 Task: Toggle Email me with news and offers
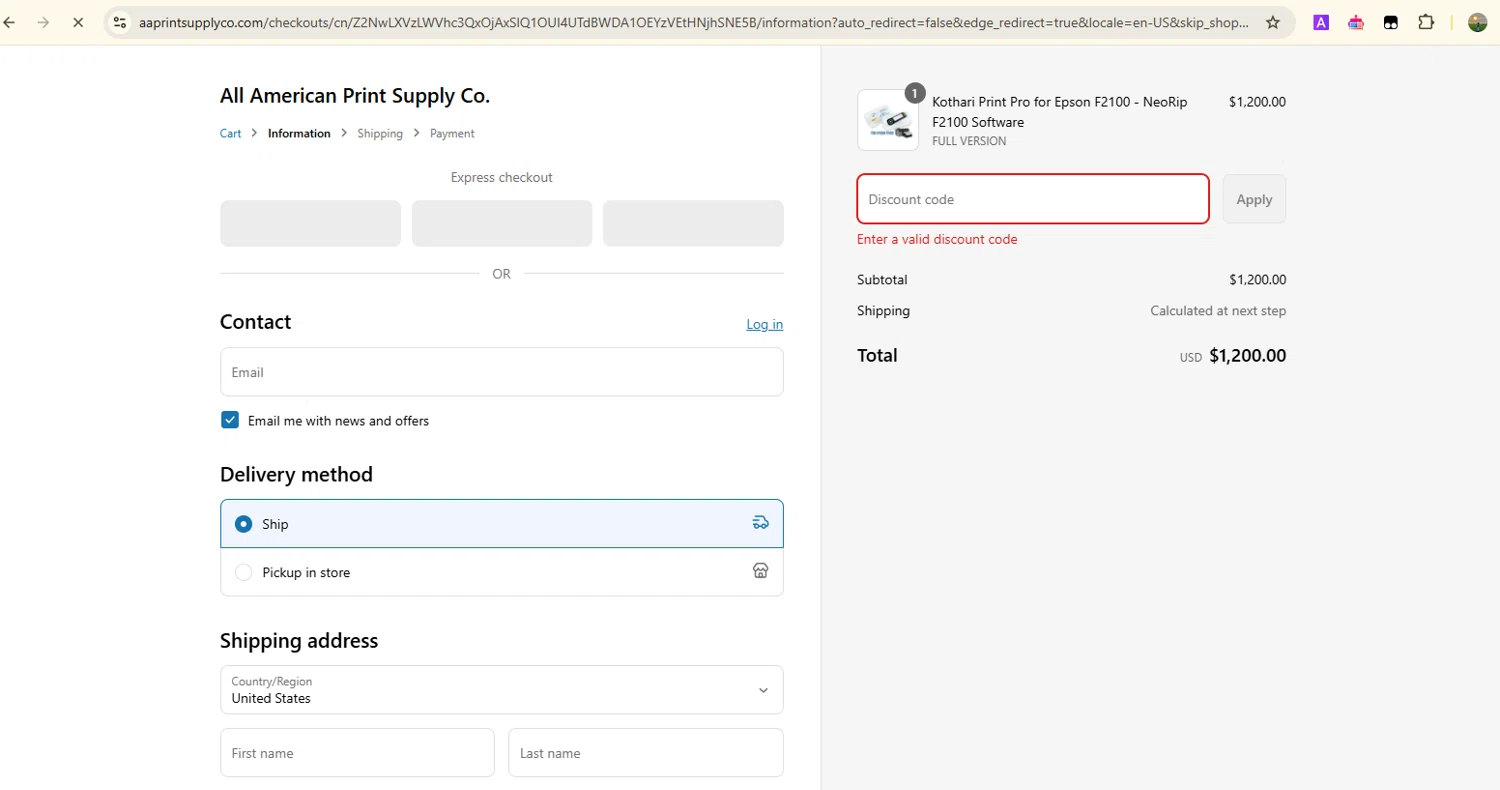click(x=230, y=420)
